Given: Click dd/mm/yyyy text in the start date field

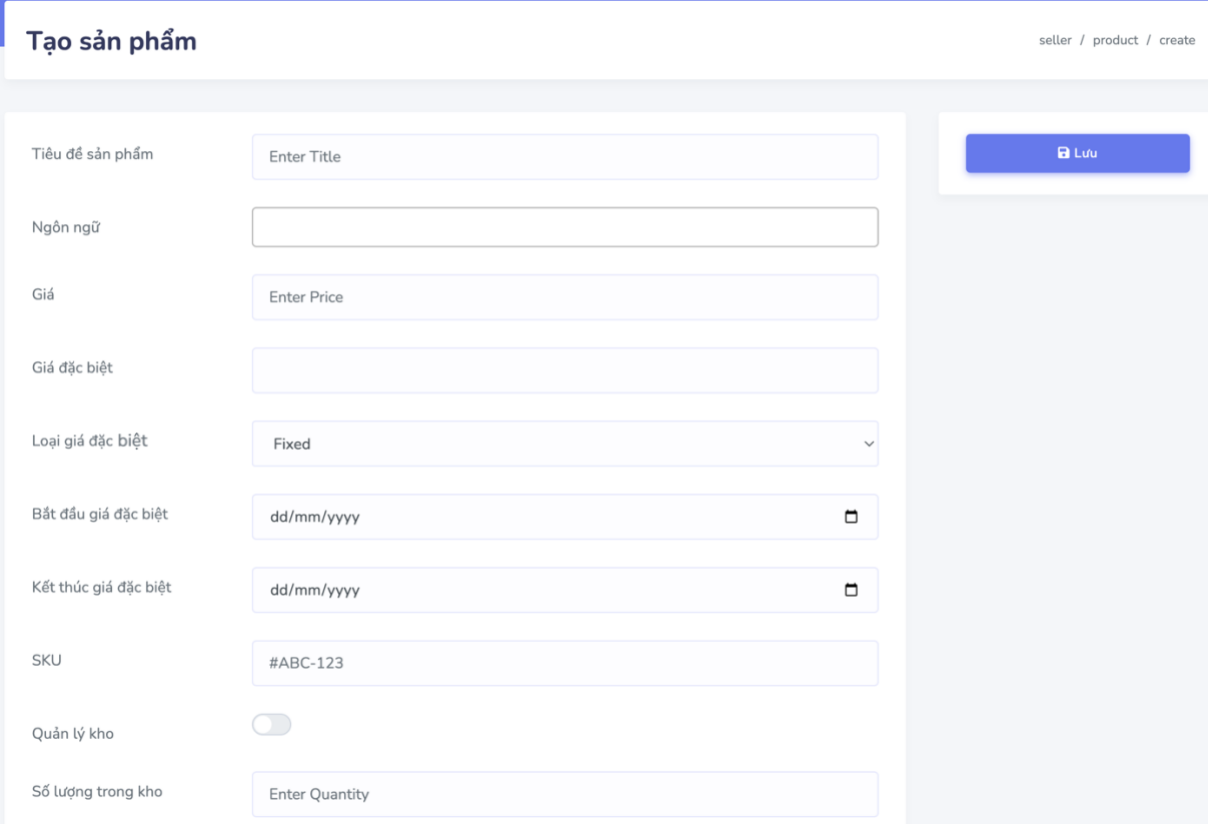Looking at the screenshot, I should point(315,518).
